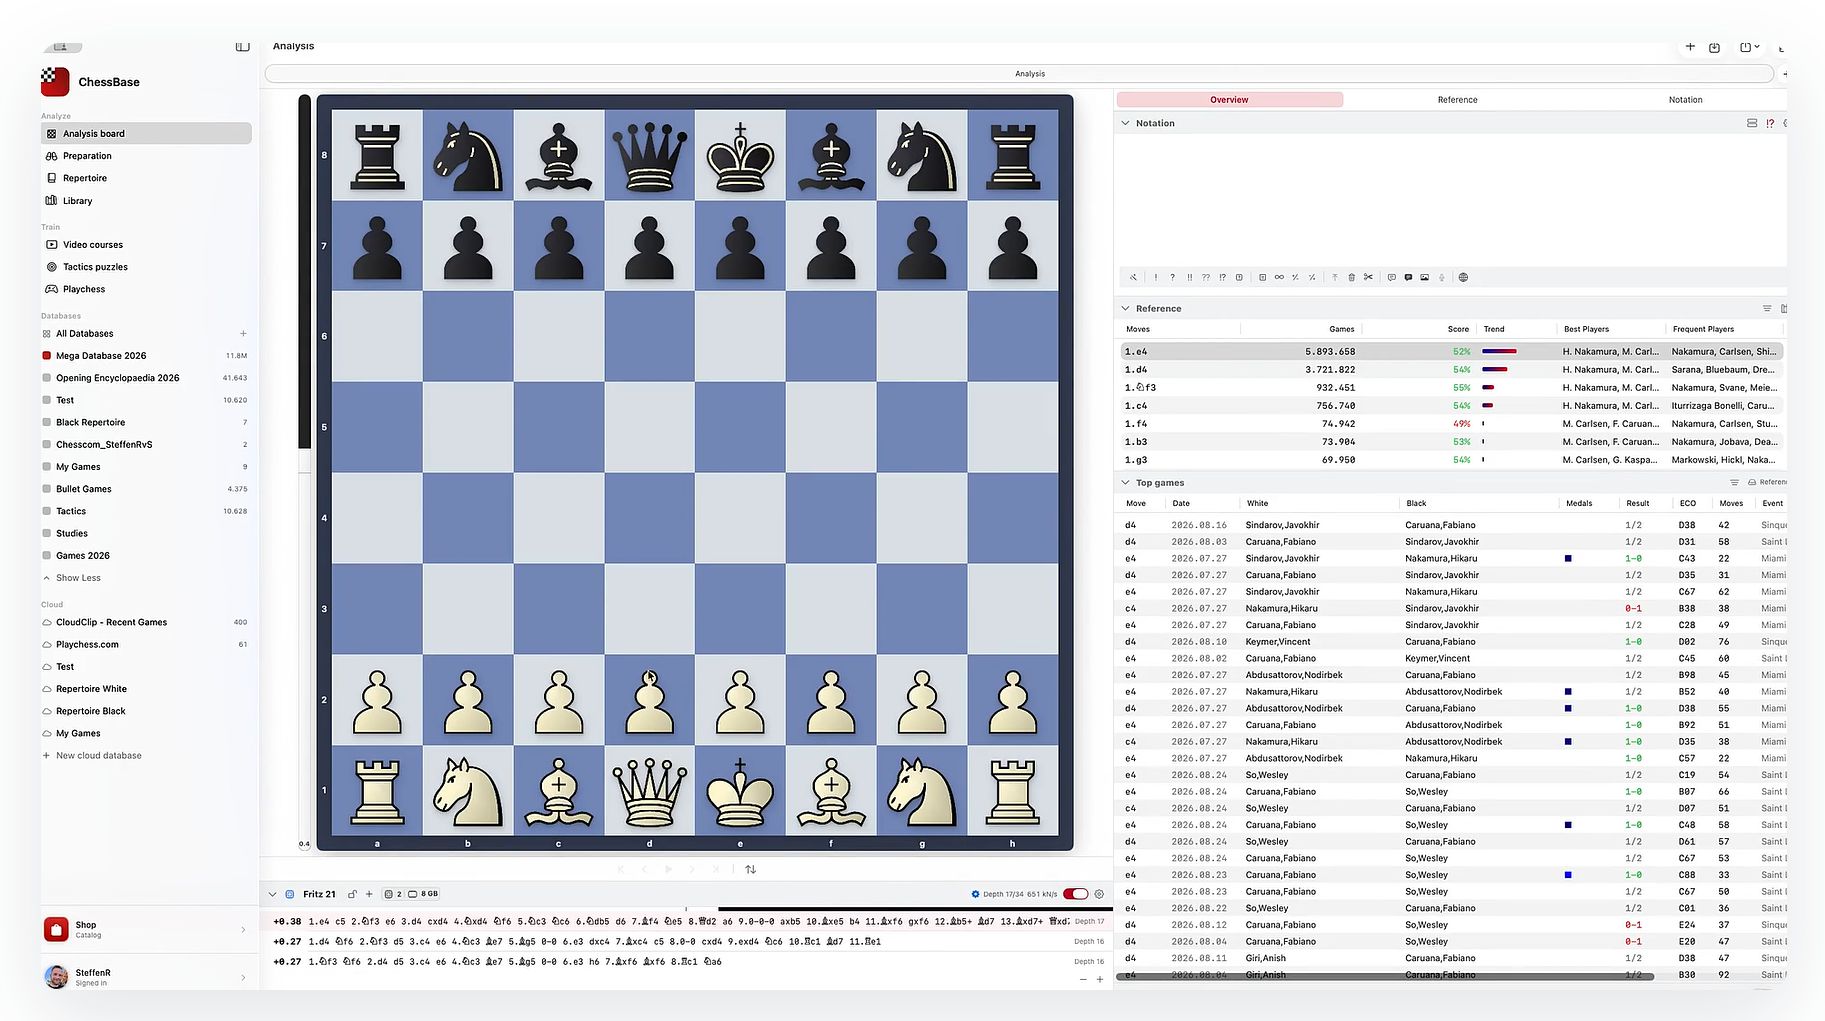1825x1021 pixels.
Task: Click the white knight on g1
Action: pos(922,791)
